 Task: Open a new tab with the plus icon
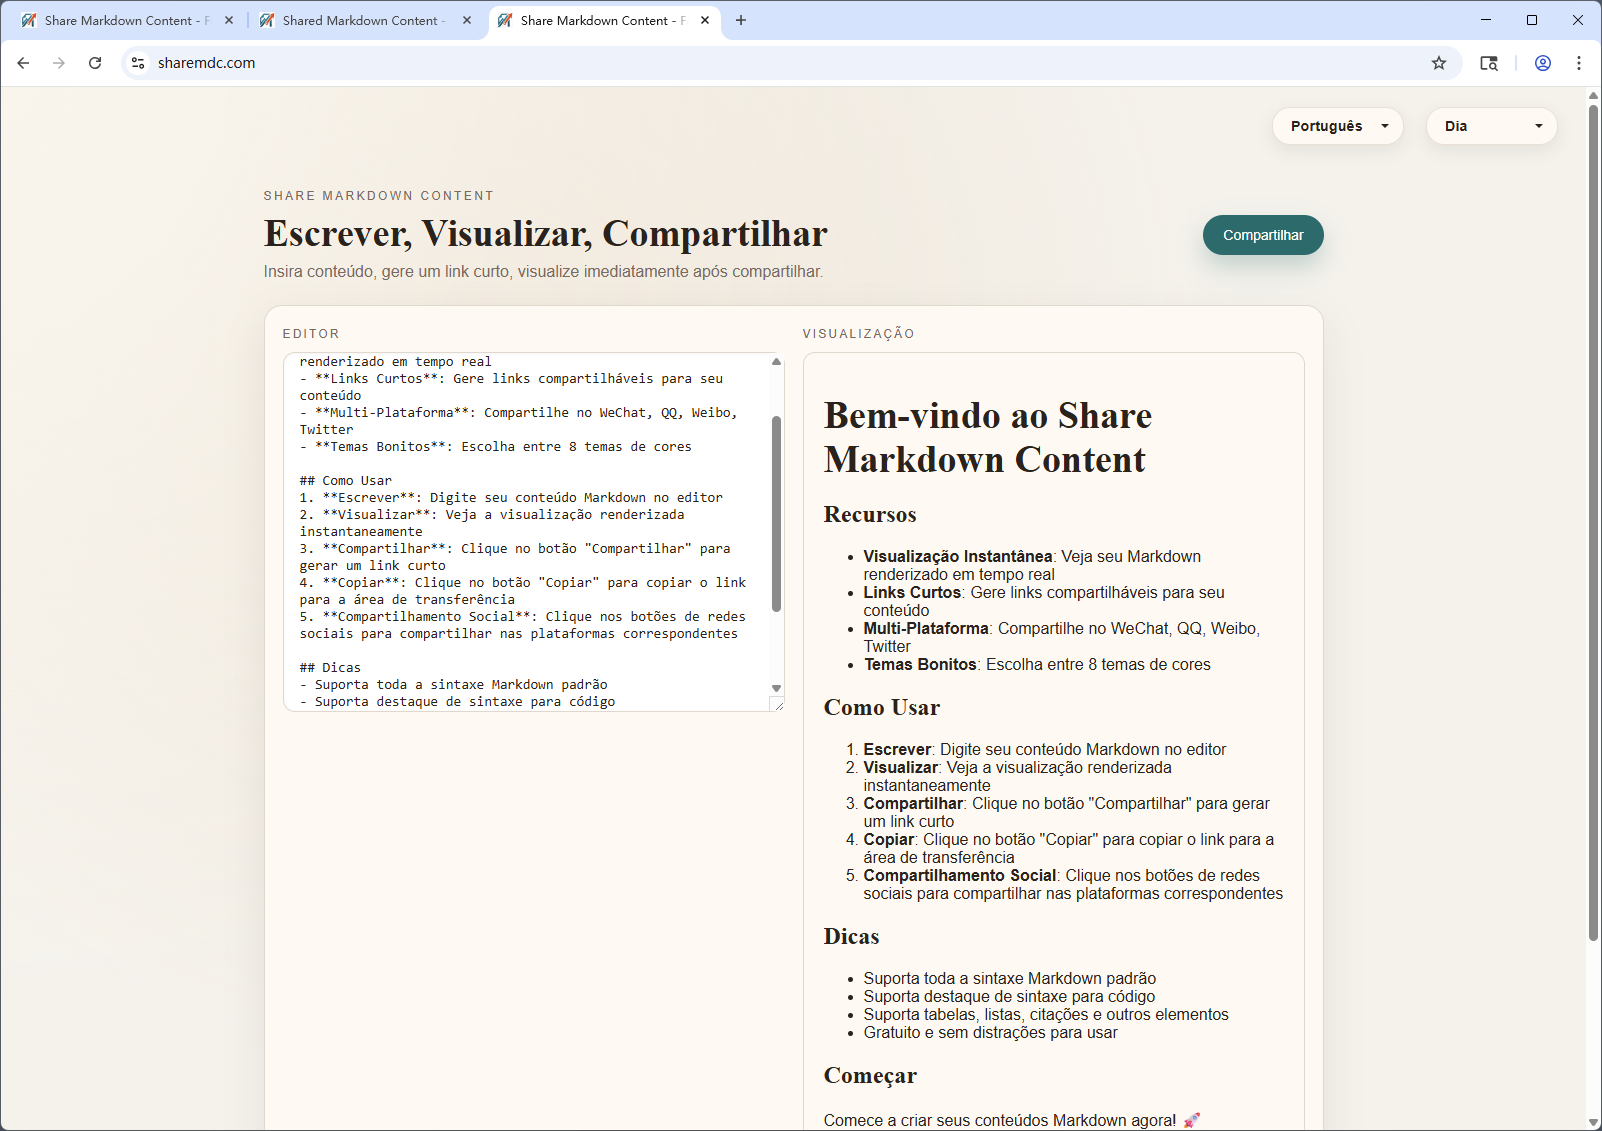[x=741, y=20]
